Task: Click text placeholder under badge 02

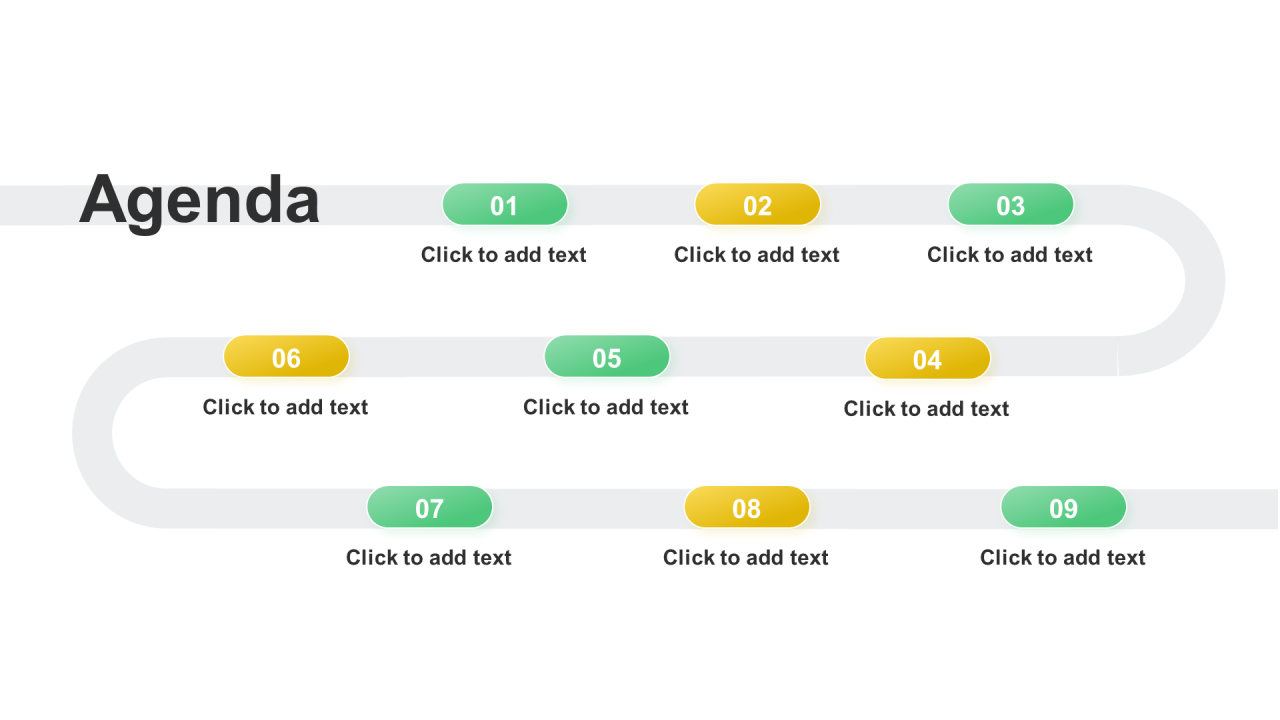Action: click(x=757, y=255)
